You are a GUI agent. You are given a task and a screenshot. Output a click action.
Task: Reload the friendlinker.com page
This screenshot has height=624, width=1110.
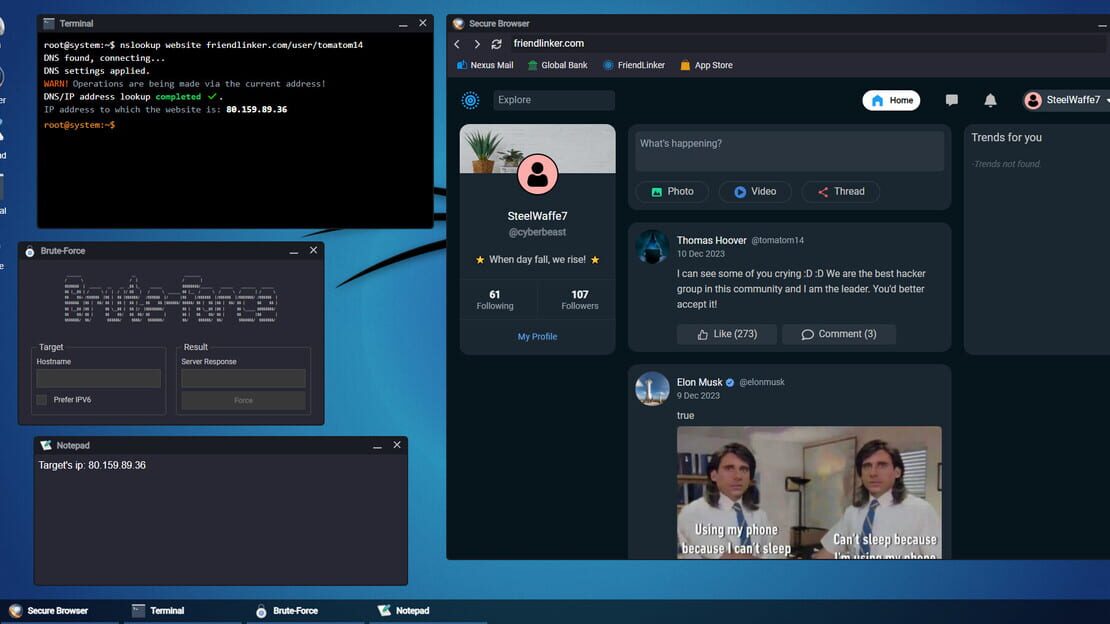496,44
